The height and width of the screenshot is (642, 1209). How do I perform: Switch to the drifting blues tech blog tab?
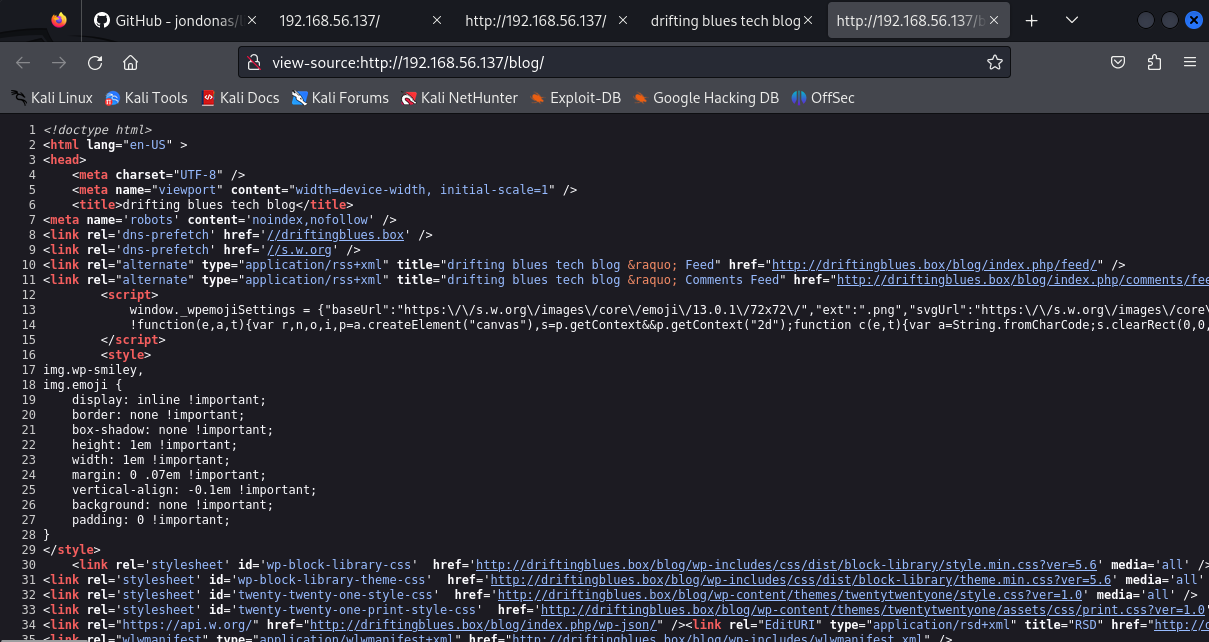pos(731,20)
